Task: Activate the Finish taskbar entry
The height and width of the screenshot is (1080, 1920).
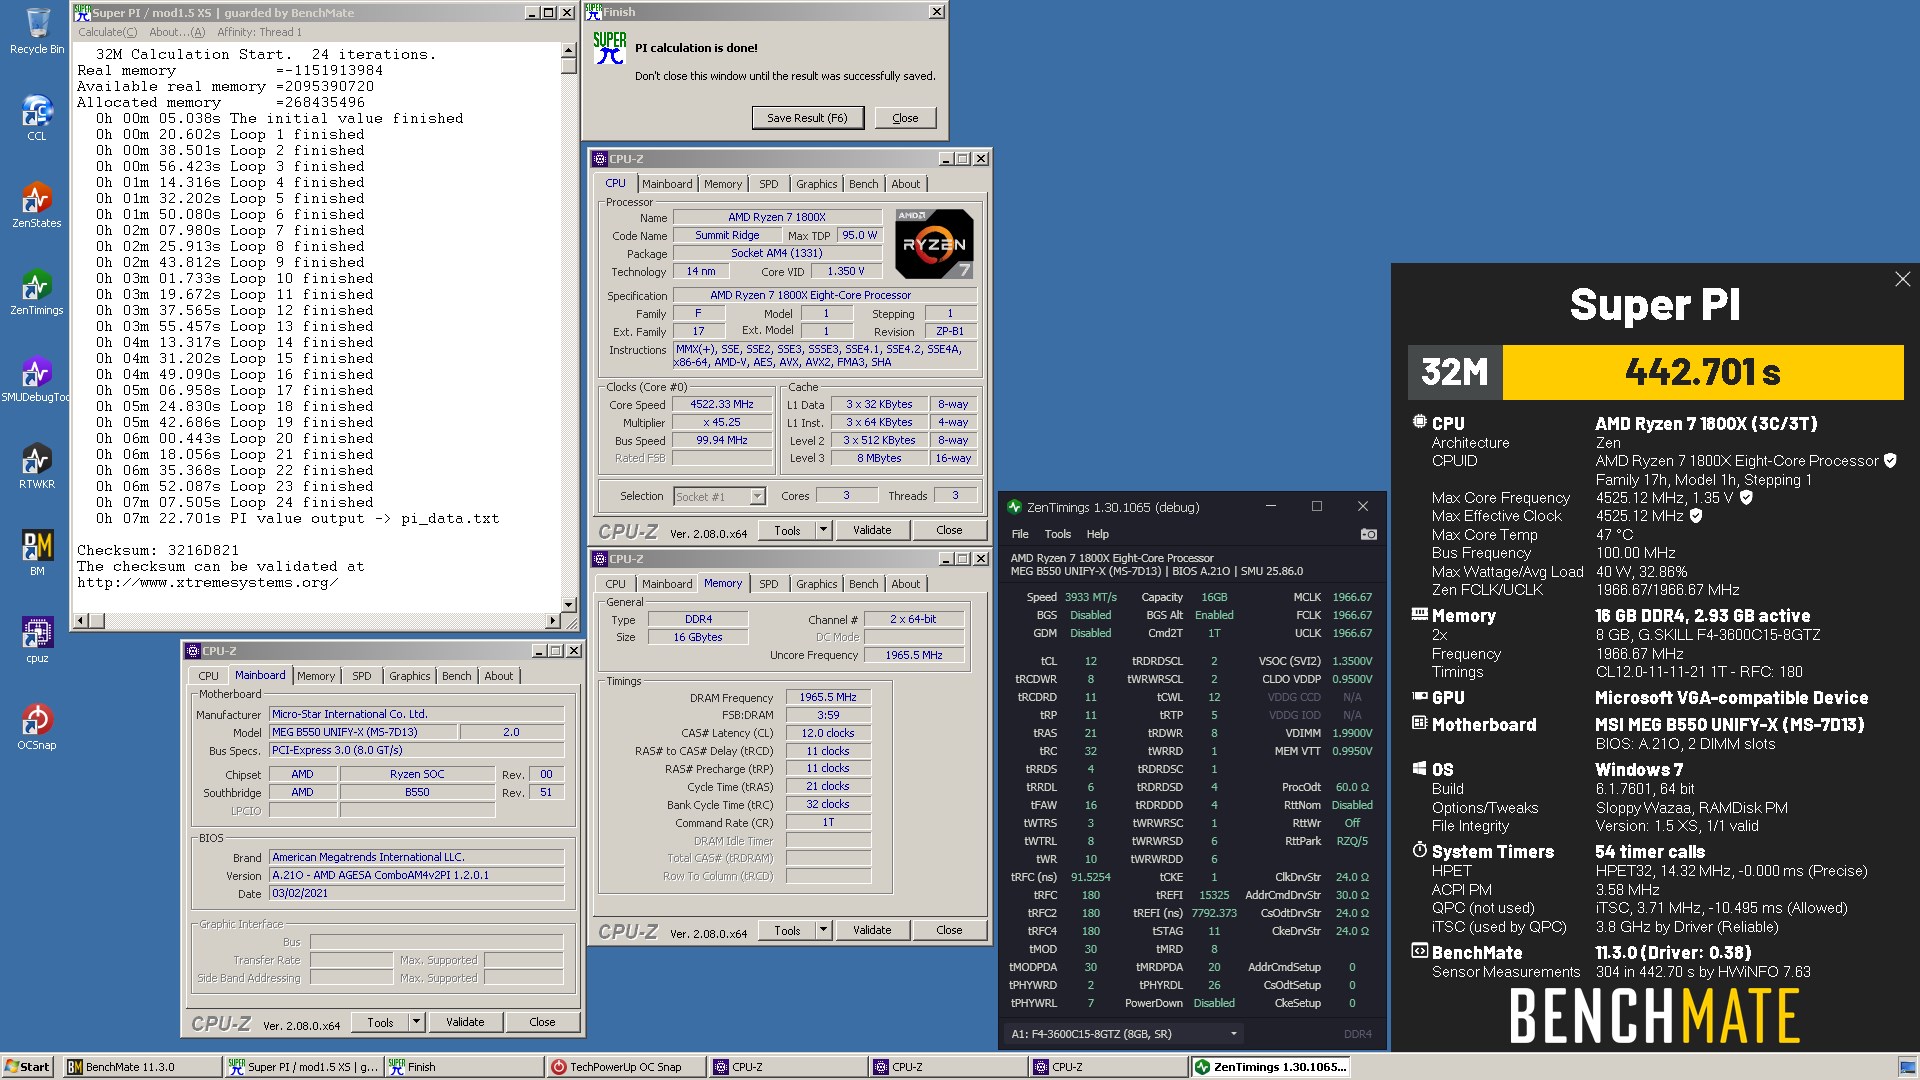Action: coord(464,1067)
